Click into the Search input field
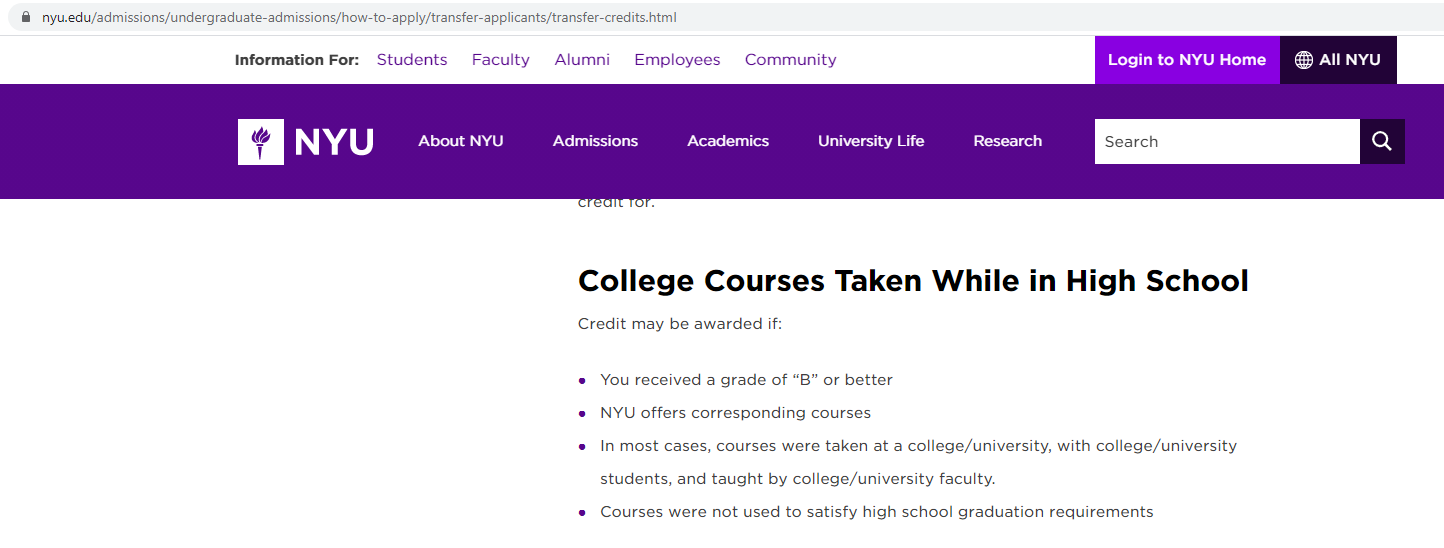This screenshot has height=548, width=1444. tap(1227, 142)
